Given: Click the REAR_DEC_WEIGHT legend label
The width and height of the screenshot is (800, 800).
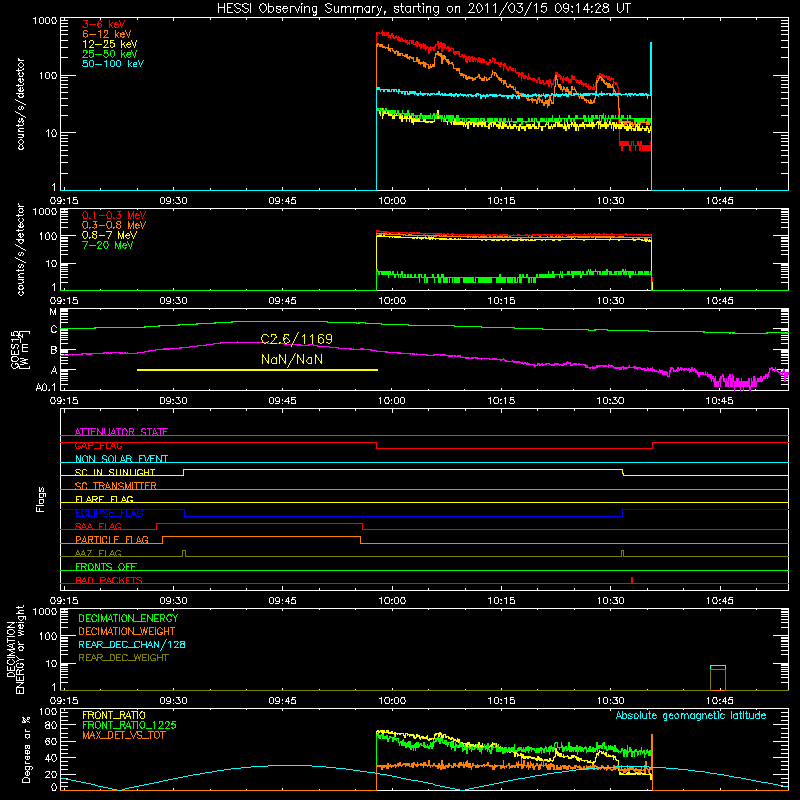Looking at the screenshot, I should (123, 658).
